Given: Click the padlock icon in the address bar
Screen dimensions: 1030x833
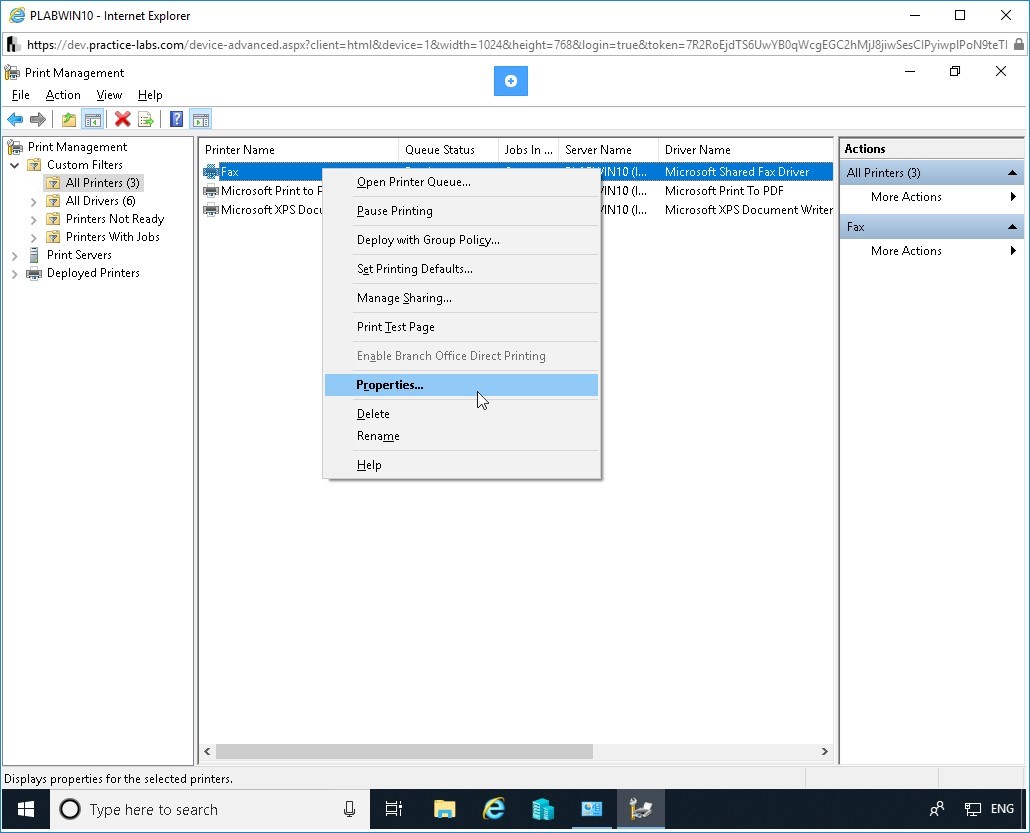Looking at the screenshot, I should pos(1018,45).
